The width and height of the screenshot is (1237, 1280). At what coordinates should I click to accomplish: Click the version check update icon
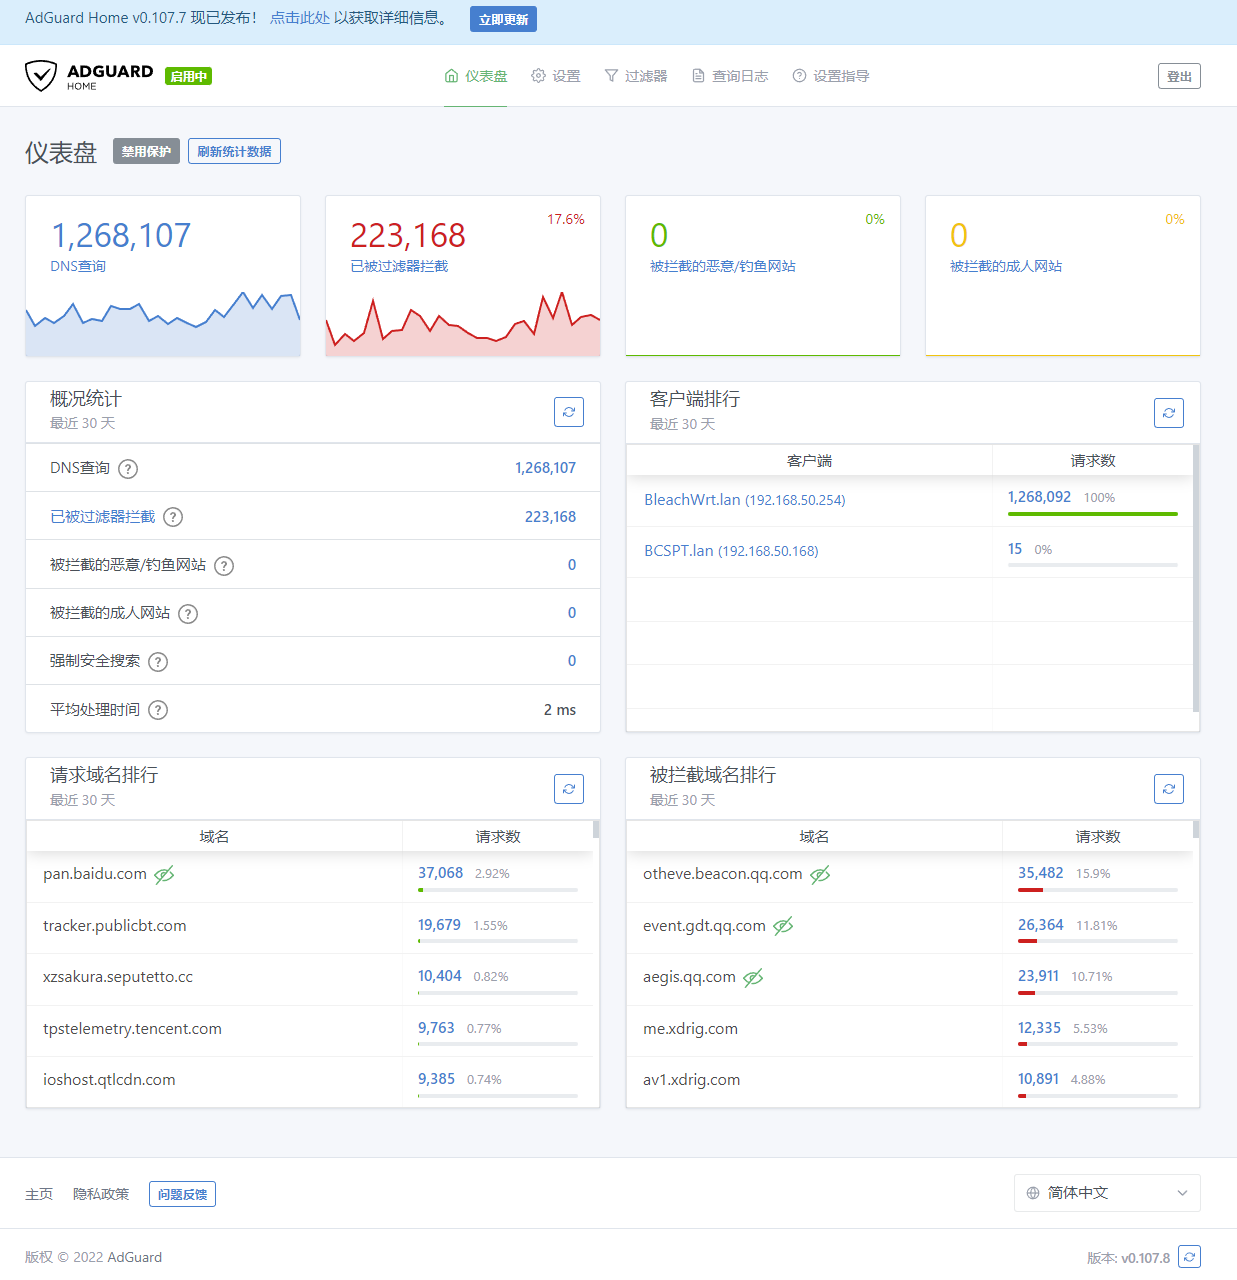click(x=1189, y=1257)
